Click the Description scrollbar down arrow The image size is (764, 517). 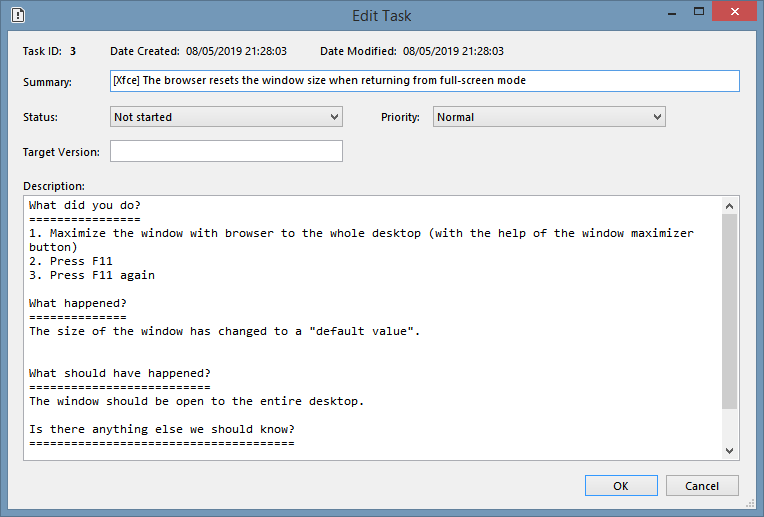(729, 451)
